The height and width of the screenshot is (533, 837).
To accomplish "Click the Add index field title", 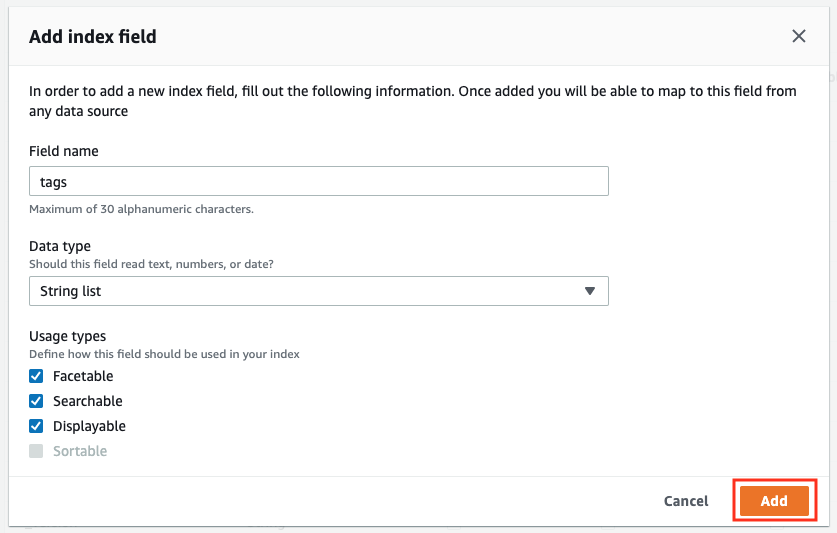I will [93, 36].
